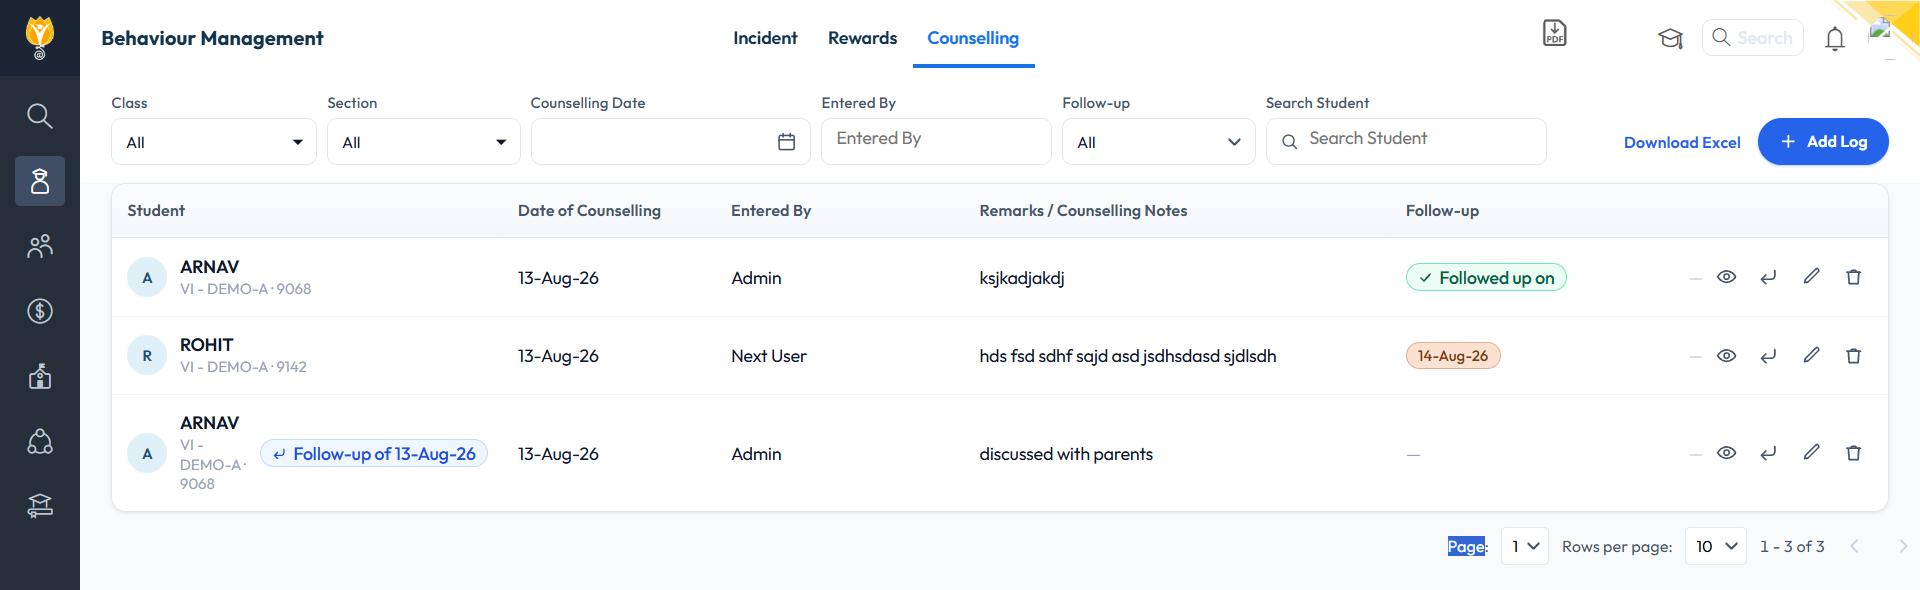This screenshot has height=590, width=1920.
Task: Expand the Class filter dropdown
Action: tap(214, 142)
